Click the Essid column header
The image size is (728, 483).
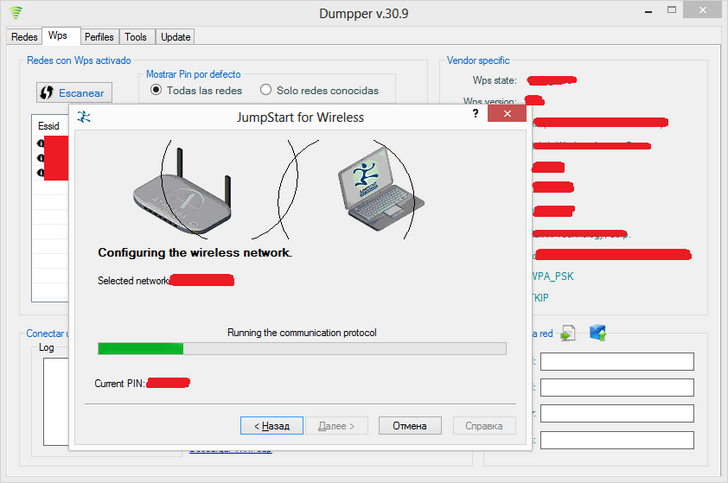pyautogui.click(x=48, y=128)
